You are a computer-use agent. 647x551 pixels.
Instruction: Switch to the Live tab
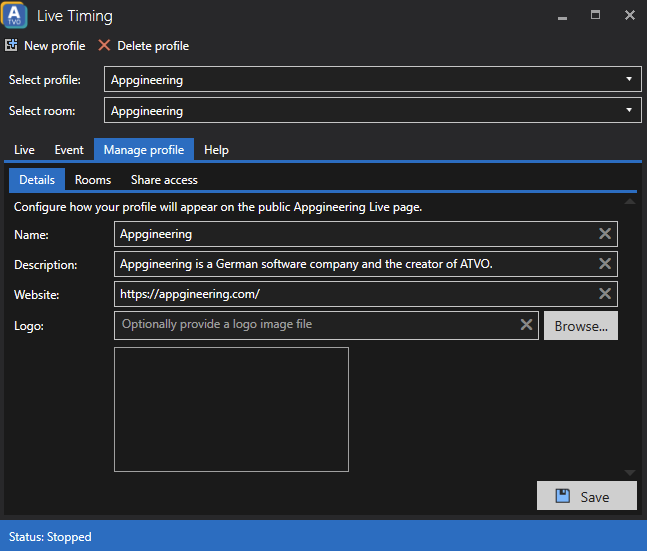coord(24,150)
